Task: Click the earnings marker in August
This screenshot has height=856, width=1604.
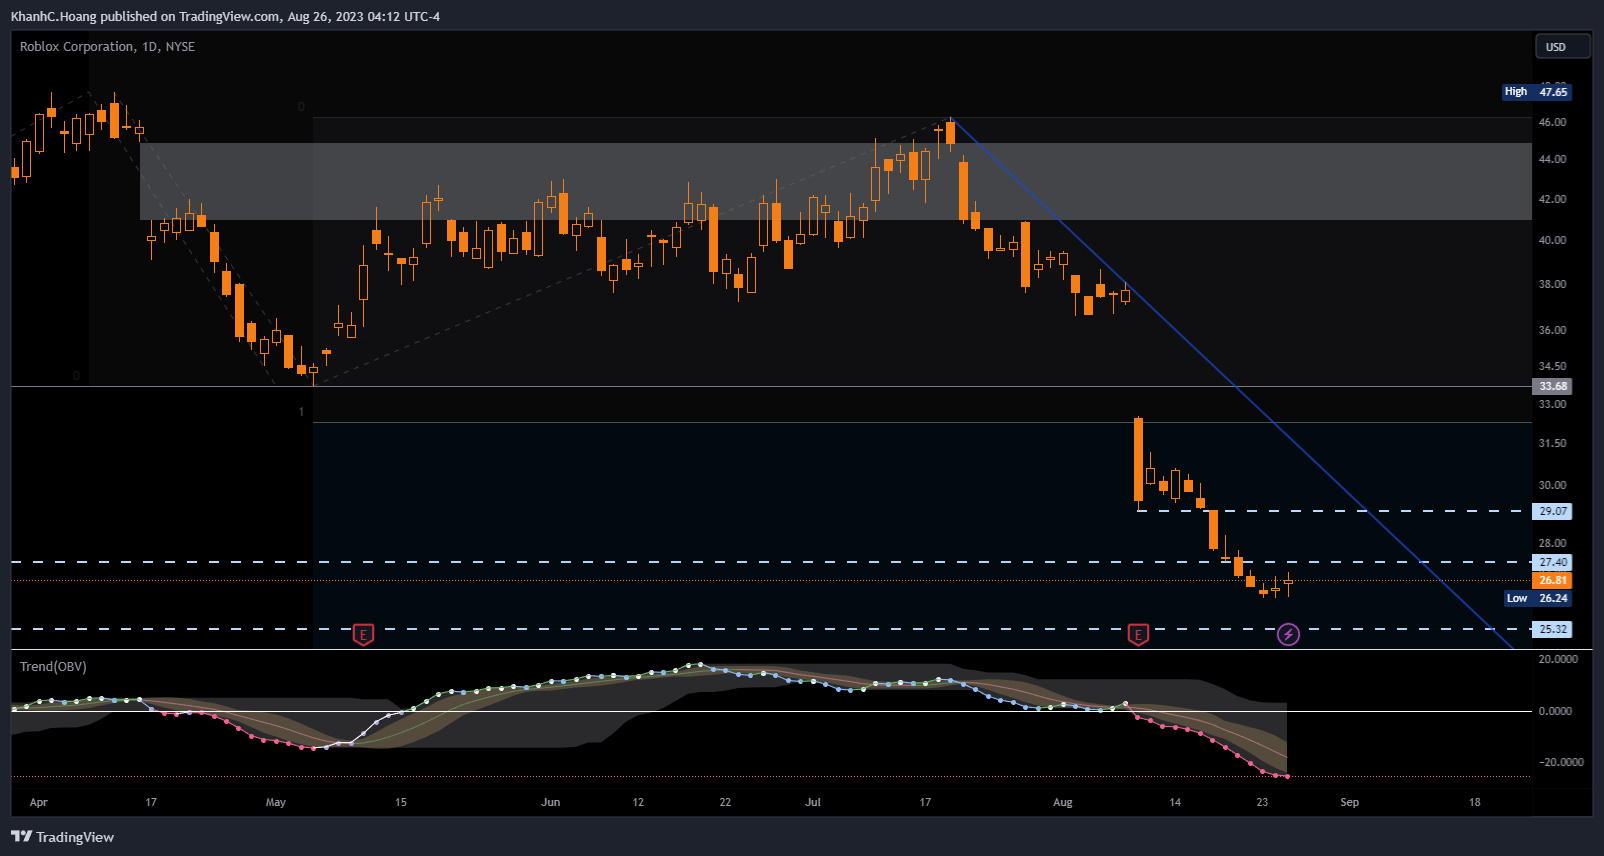Action: [1138, 634]
